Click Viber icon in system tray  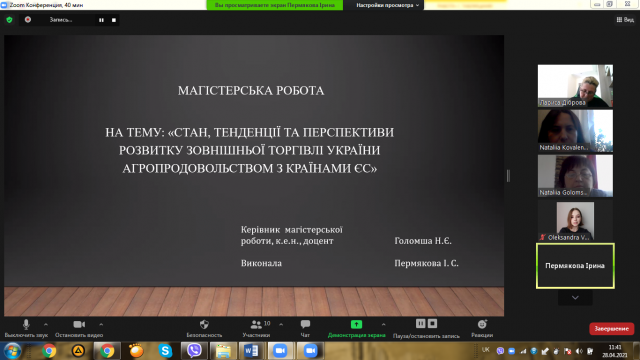pyautogui.click(x=500, y=351)
